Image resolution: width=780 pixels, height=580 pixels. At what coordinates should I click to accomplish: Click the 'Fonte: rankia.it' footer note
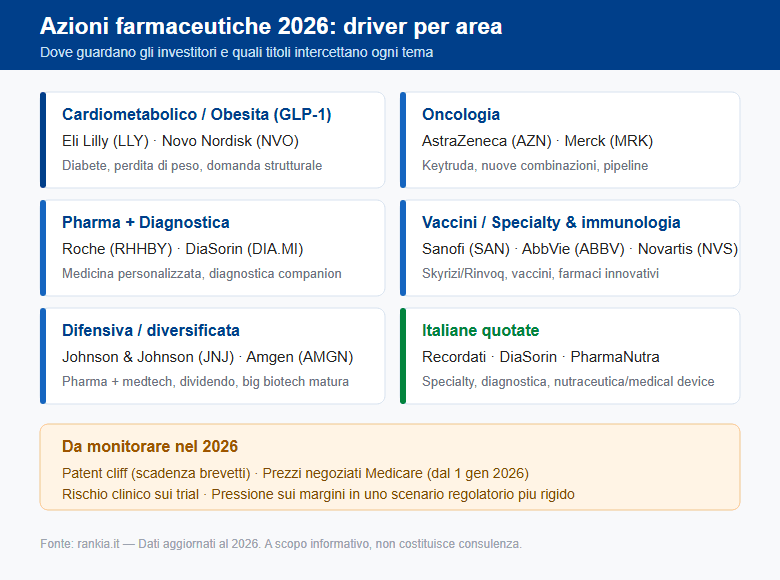coord(281,544)
